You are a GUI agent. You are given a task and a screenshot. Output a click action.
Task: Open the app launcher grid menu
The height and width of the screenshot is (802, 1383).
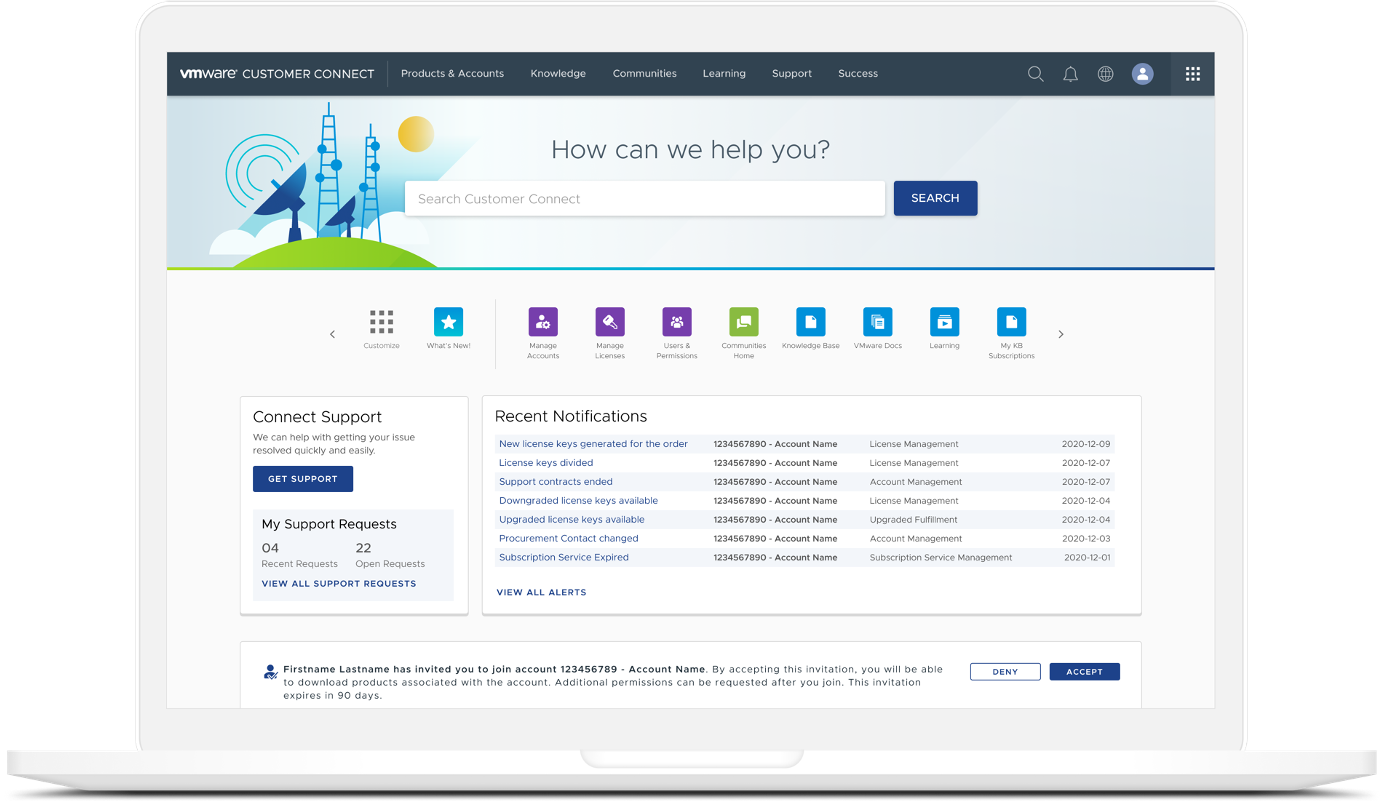tap(1192, 73)
